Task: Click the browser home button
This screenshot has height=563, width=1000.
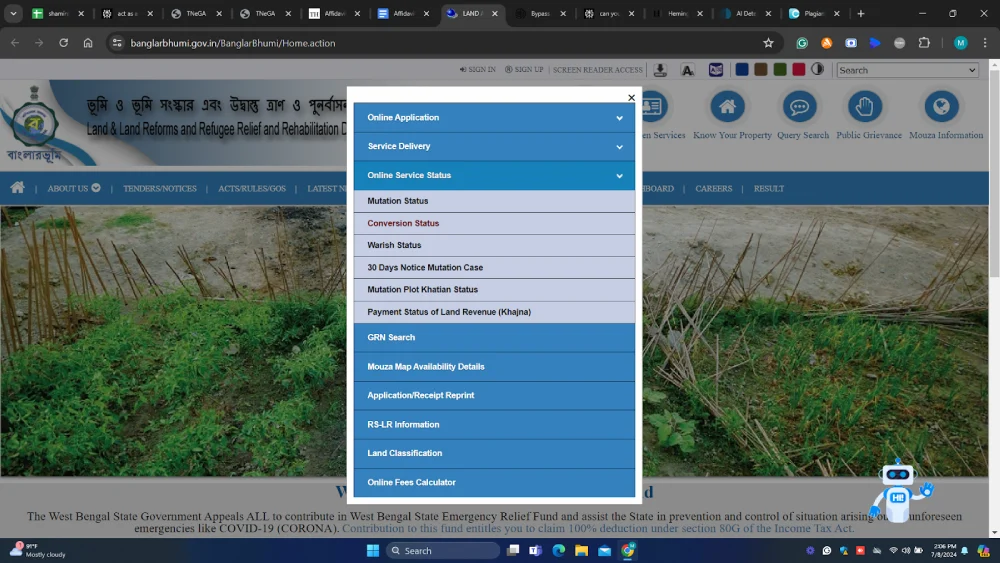Action: click(88, 43)
